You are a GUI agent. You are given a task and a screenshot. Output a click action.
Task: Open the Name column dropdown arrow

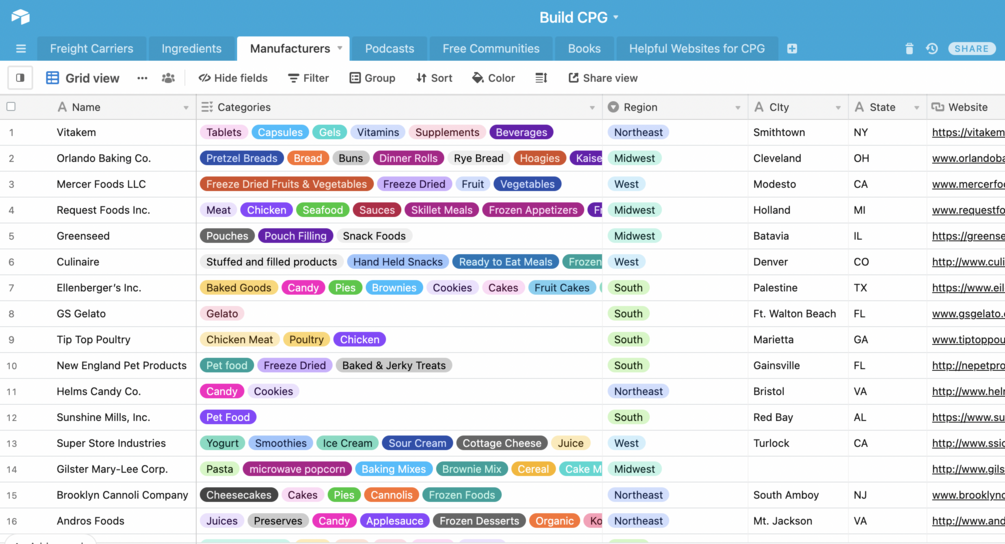186,108
